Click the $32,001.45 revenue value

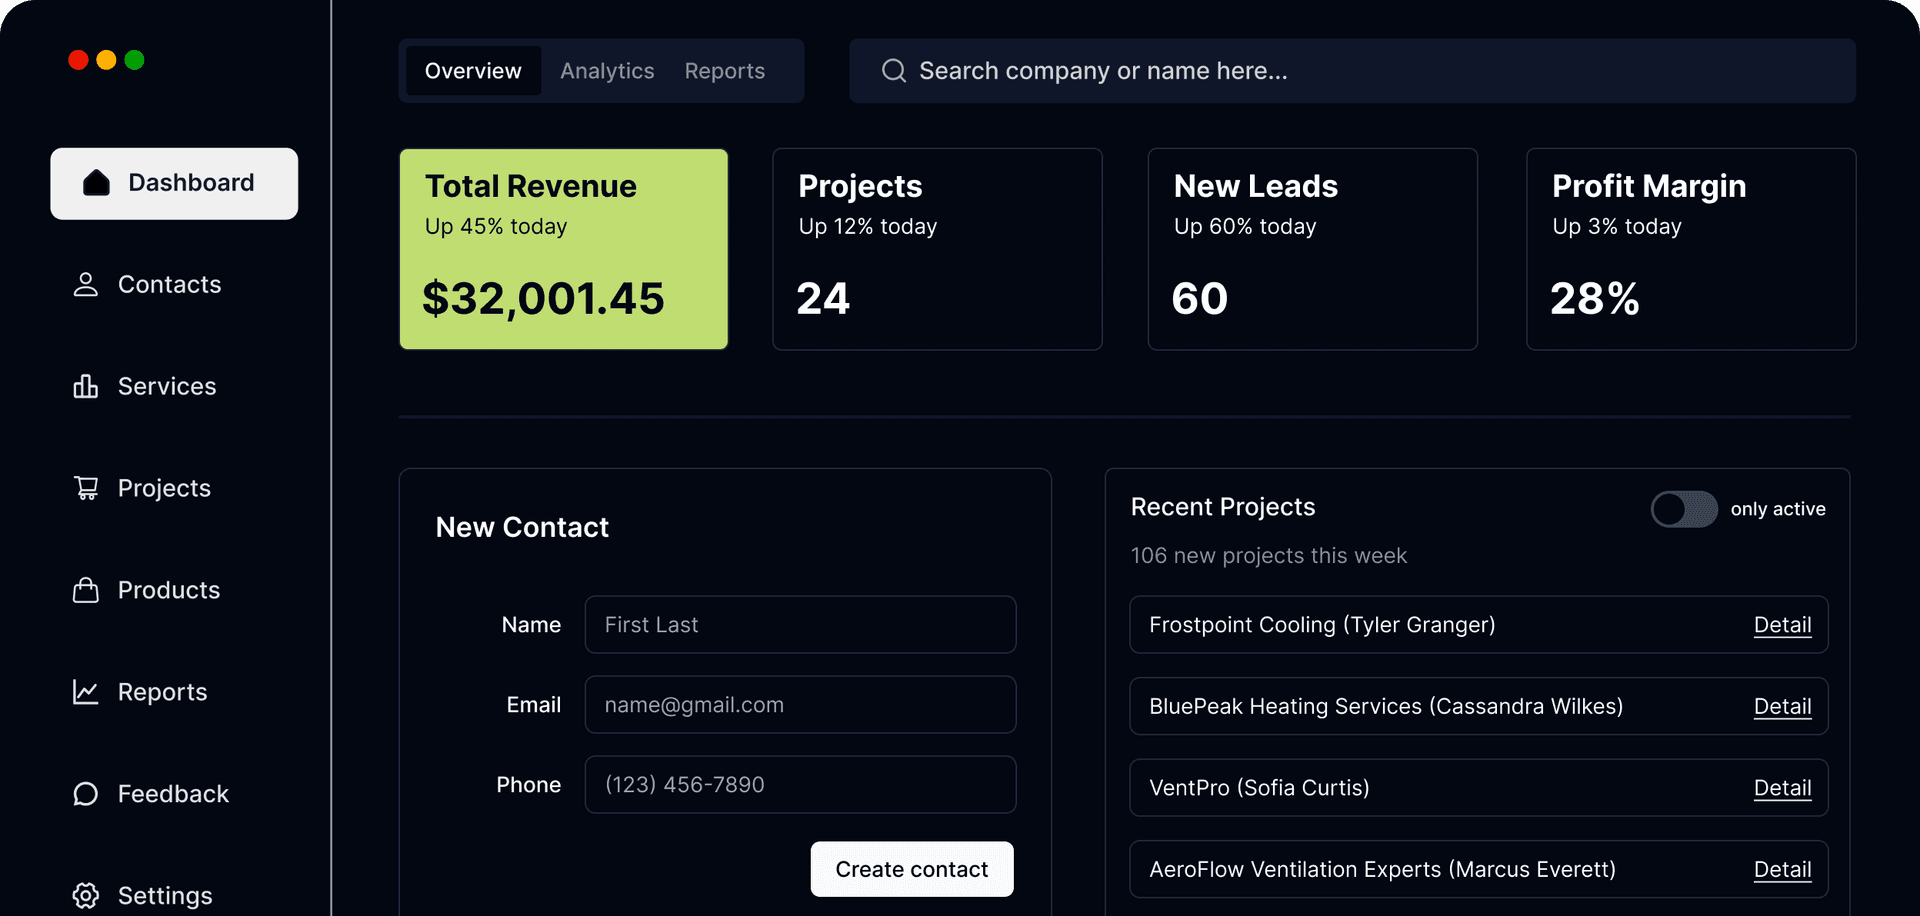coord(543,298)
